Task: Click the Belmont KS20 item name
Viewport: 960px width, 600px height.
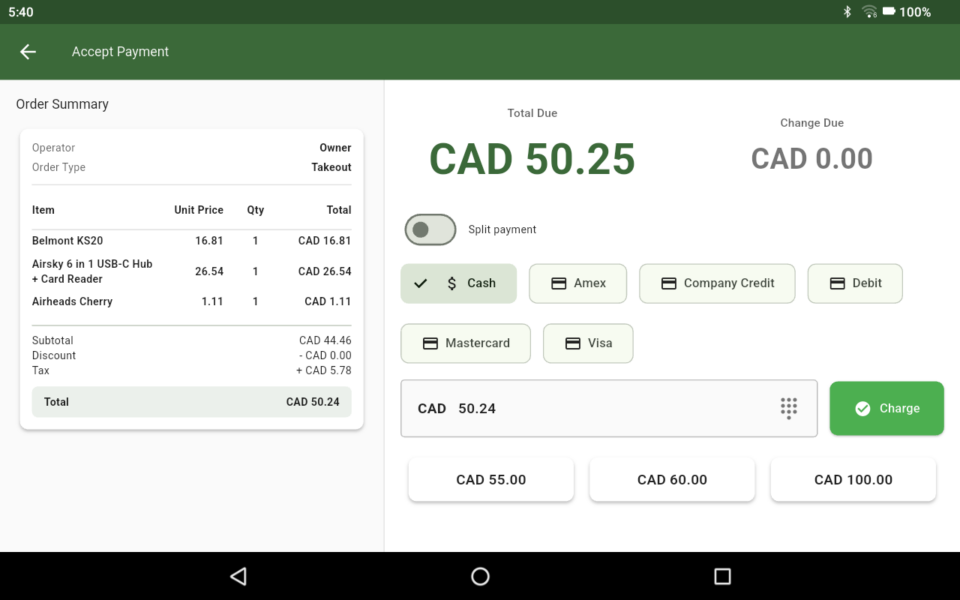Action: click(67, 241)
